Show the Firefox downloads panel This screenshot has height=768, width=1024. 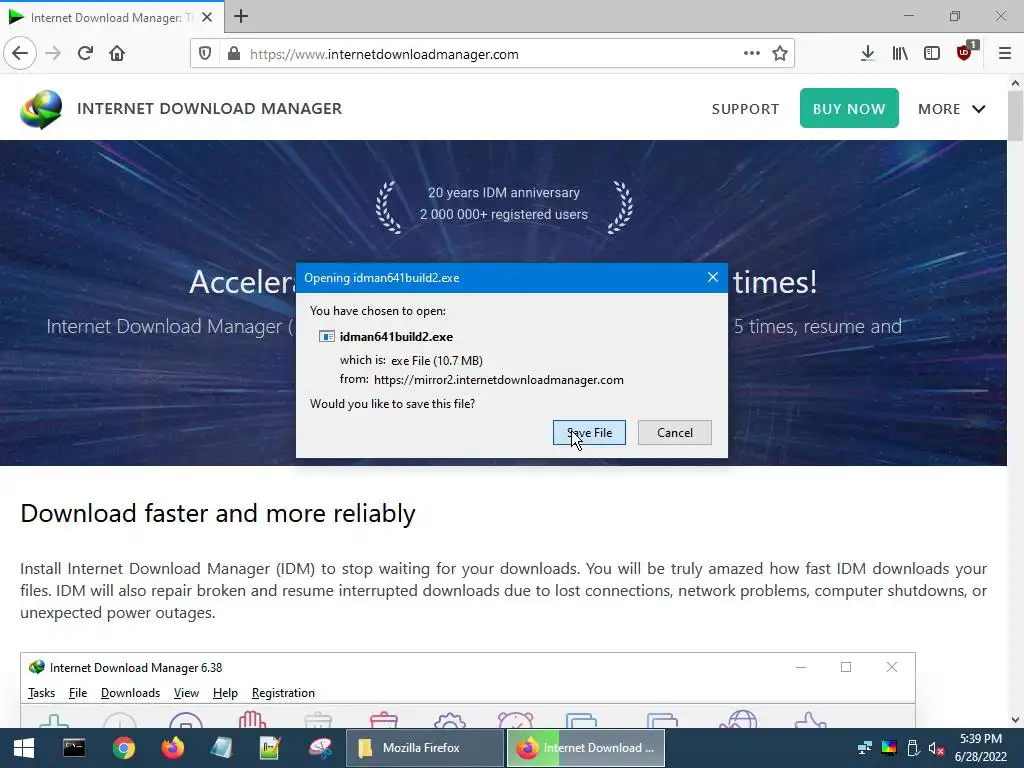(867, 54)
